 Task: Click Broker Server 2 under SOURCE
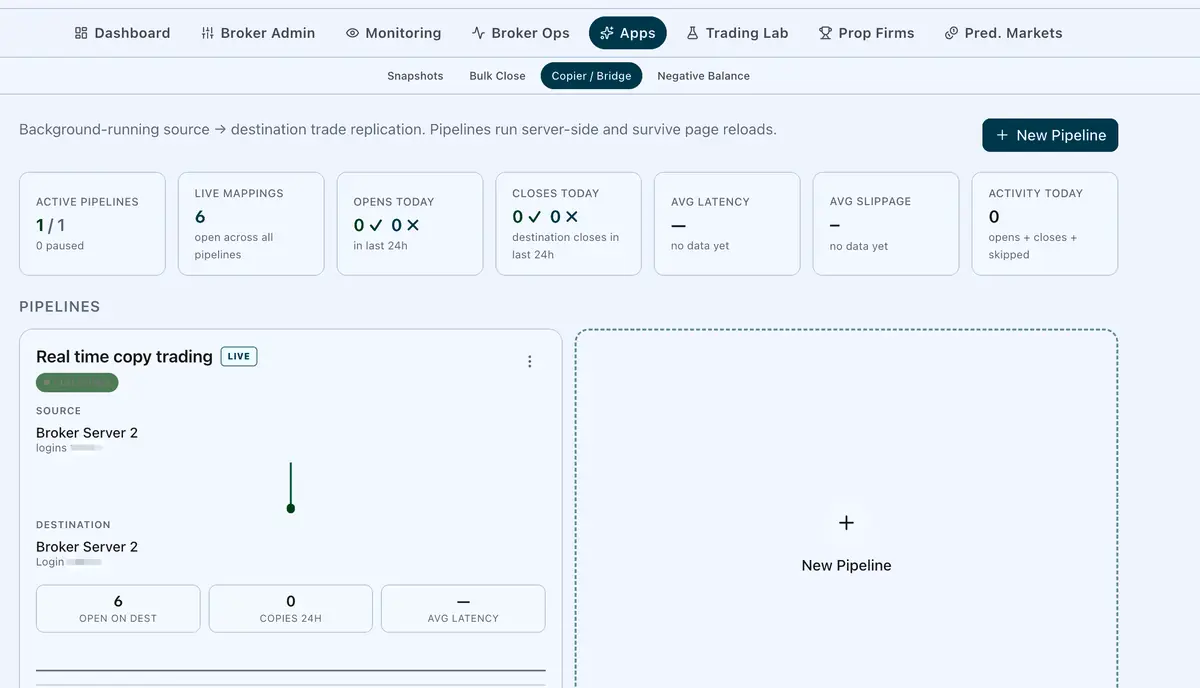[87, 433]
